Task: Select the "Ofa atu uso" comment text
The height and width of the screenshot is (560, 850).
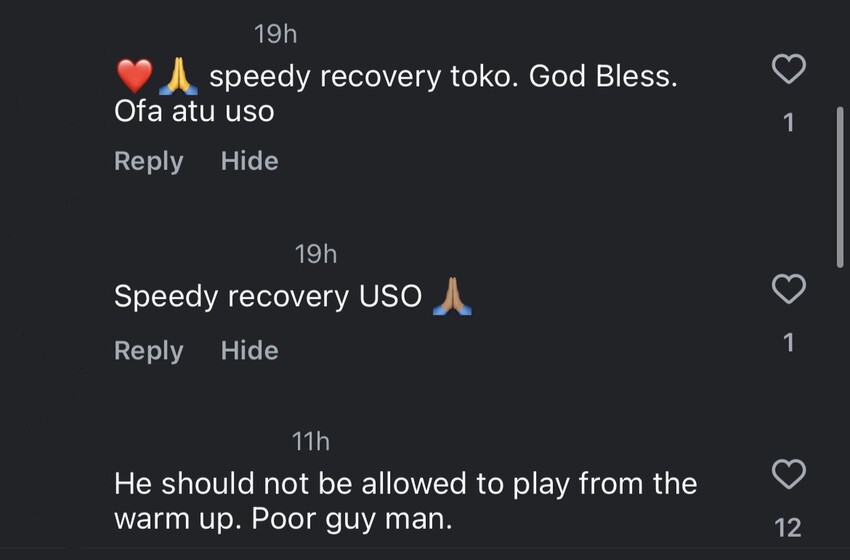Action: pyautogui.click(x=194, y=111)
